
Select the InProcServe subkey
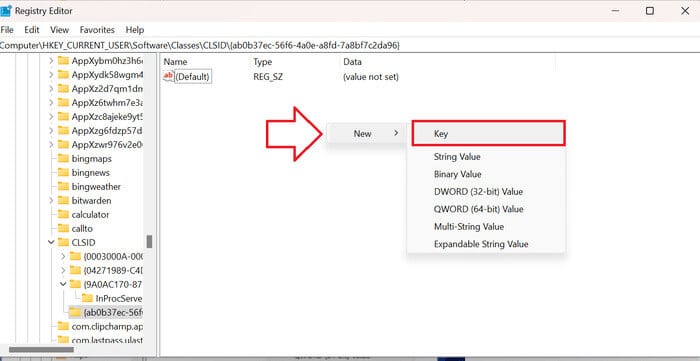coord(119,299)
